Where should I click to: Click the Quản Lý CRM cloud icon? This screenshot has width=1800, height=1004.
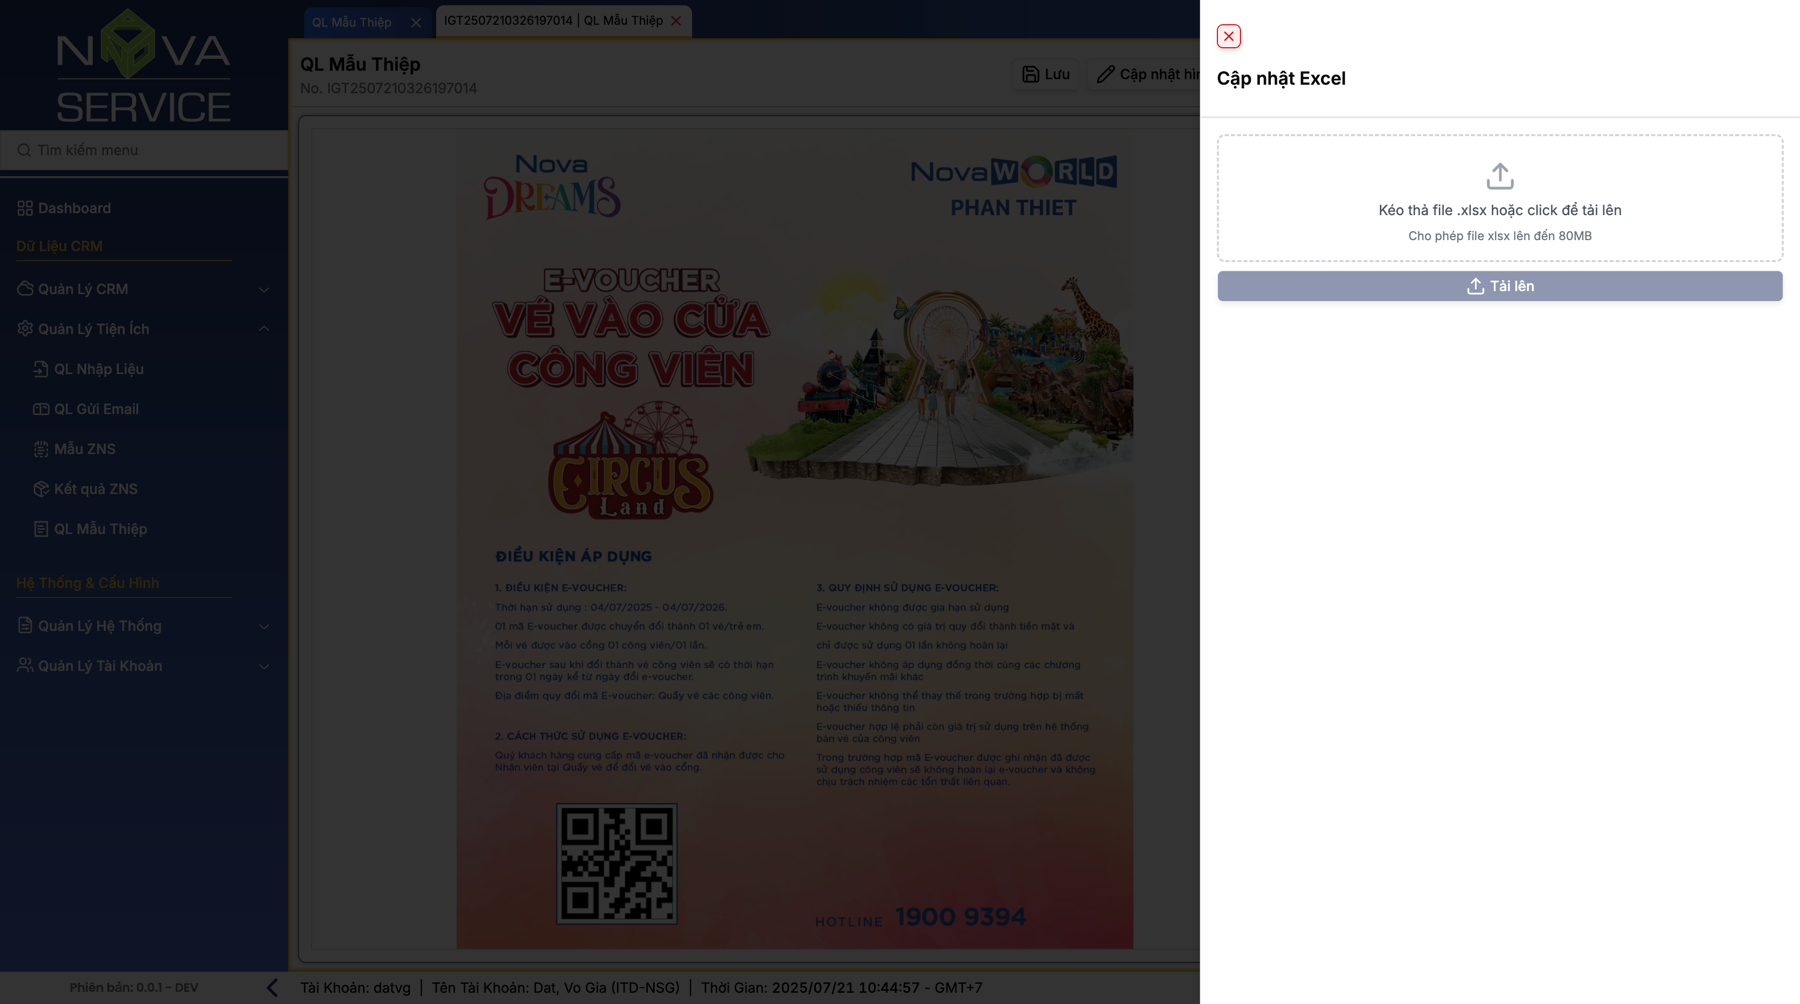click(x=25, y=289)
